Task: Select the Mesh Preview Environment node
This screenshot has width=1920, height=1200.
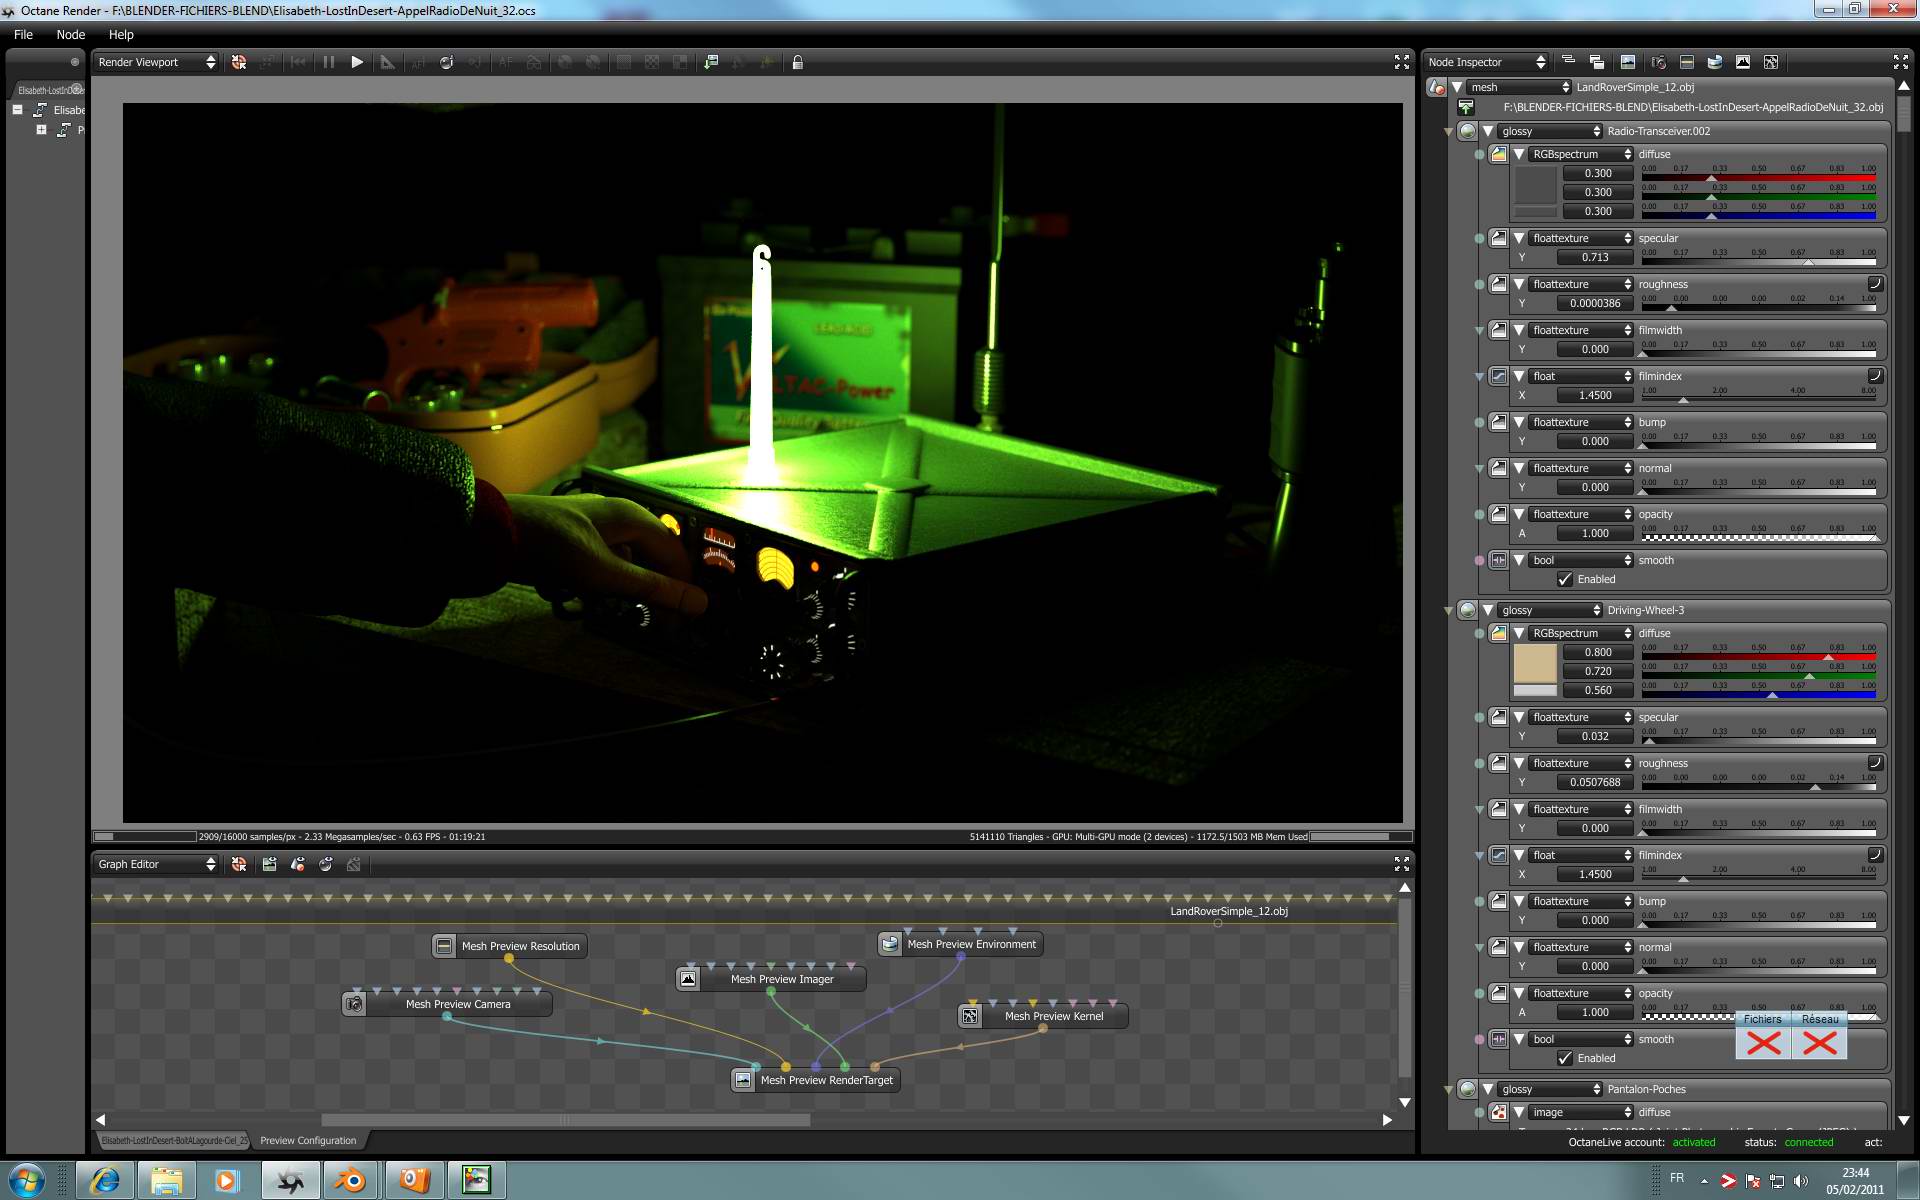Action: (970, 944)
